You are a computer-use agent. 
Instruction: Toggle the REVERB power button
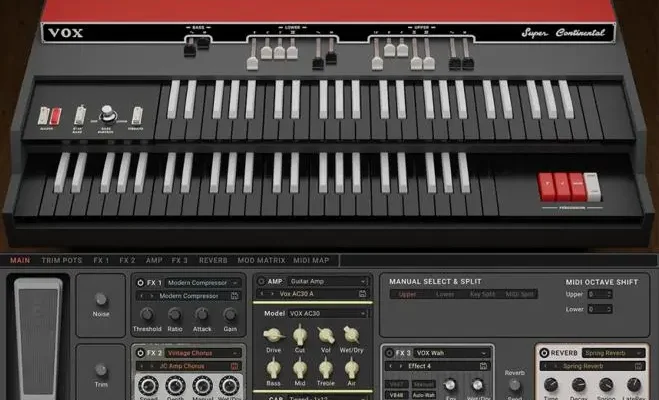(x=545, y=353)
